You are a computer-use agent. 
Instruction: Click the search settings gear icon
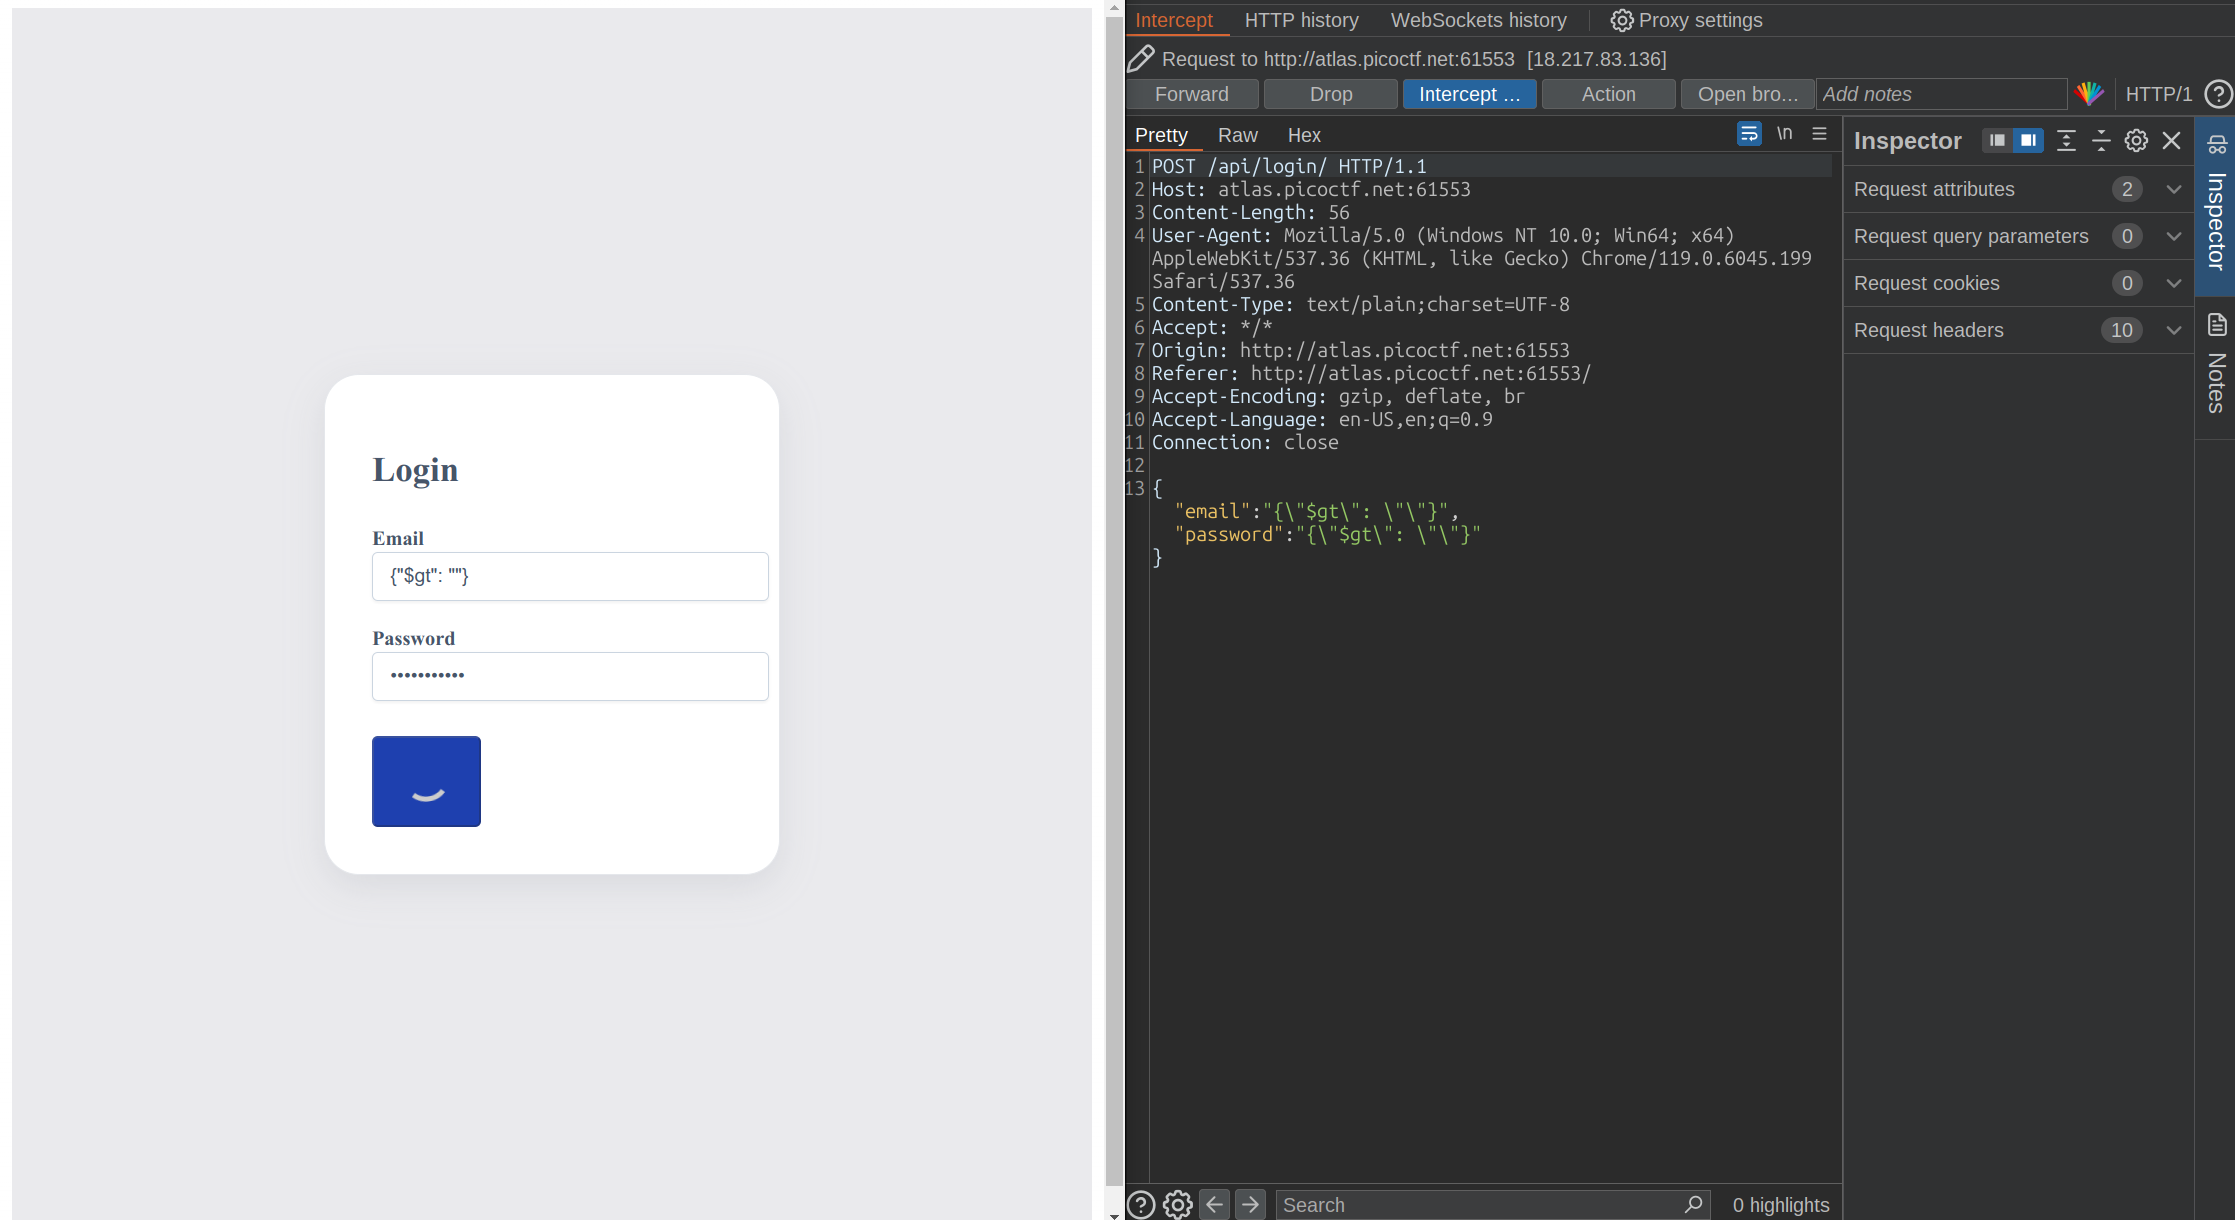(1178, 1205)
